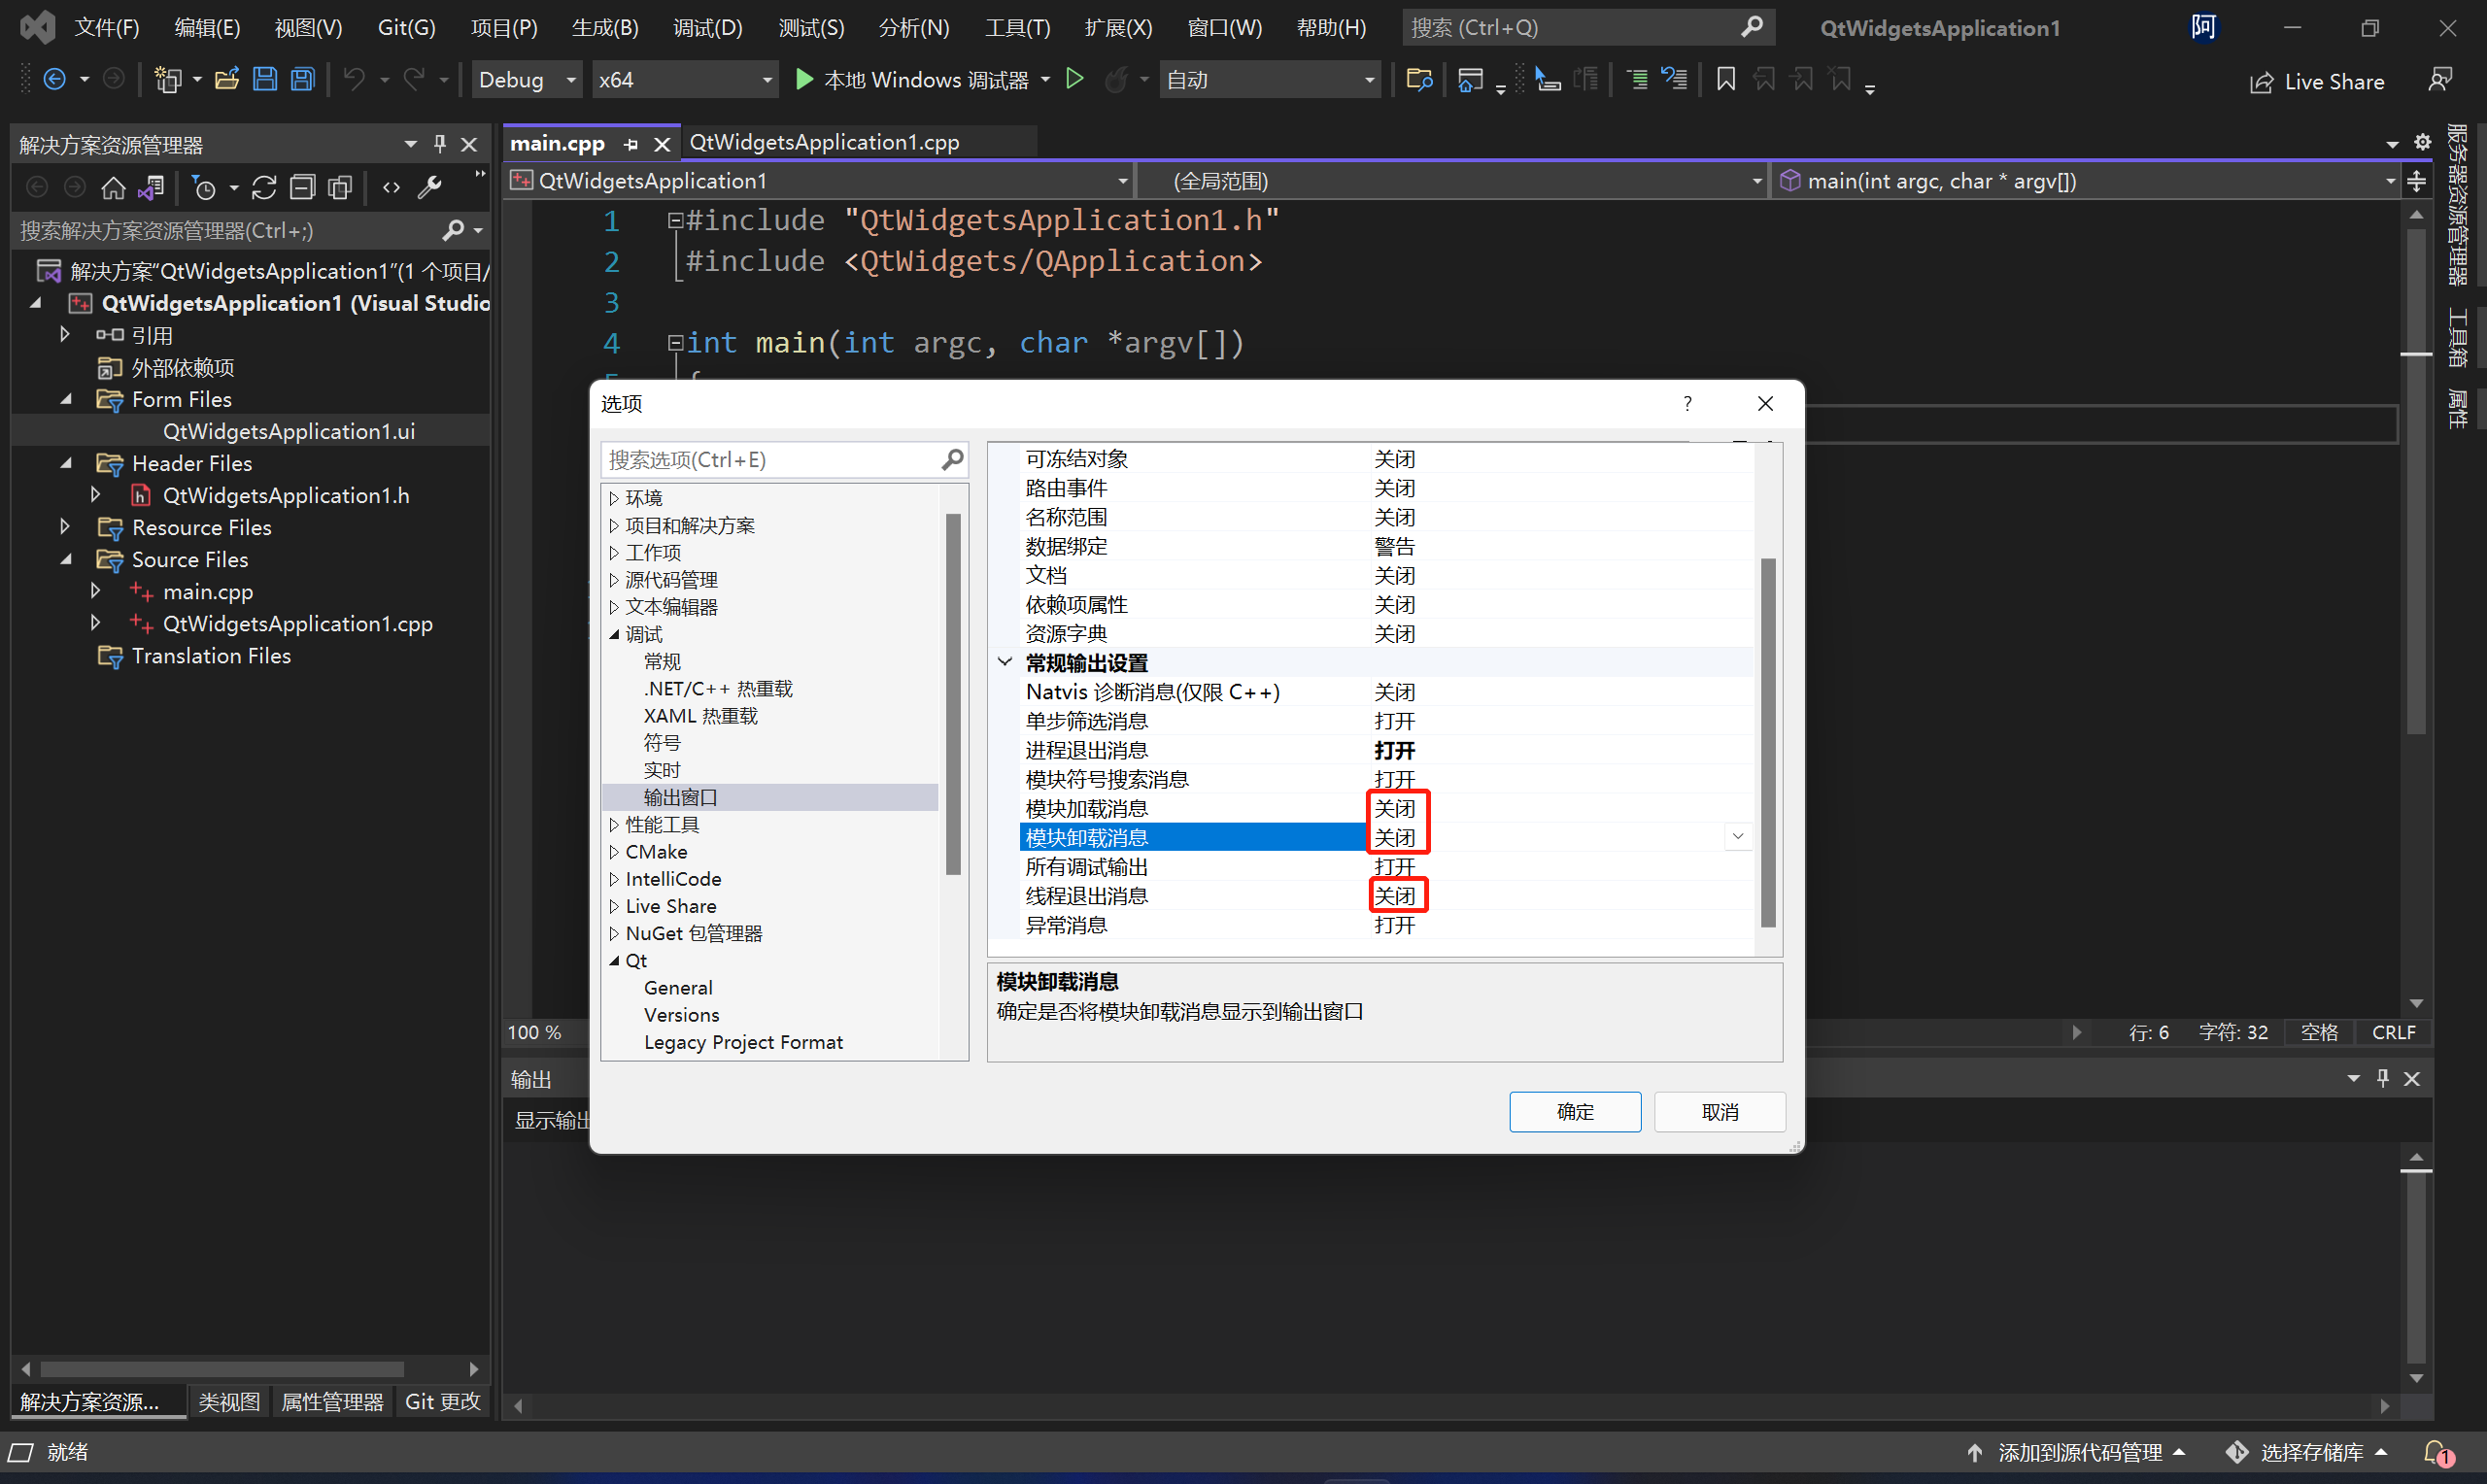Switch to 类视图 tab
This screenshot has width=2487, height=1484.
[x=229, y=1401]
